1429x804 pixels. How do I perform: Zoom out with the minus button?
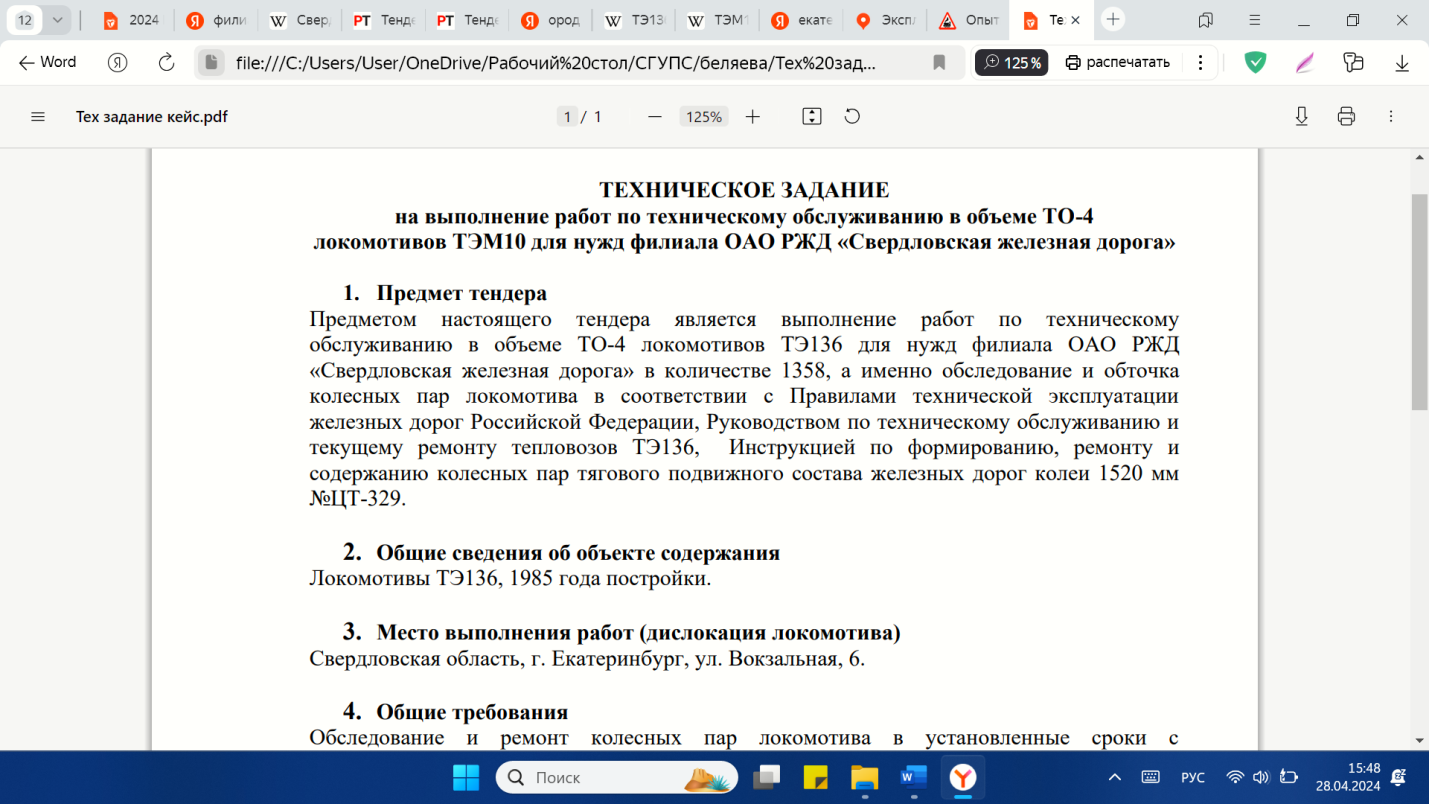pyautogui.click(x=655, y=117)
